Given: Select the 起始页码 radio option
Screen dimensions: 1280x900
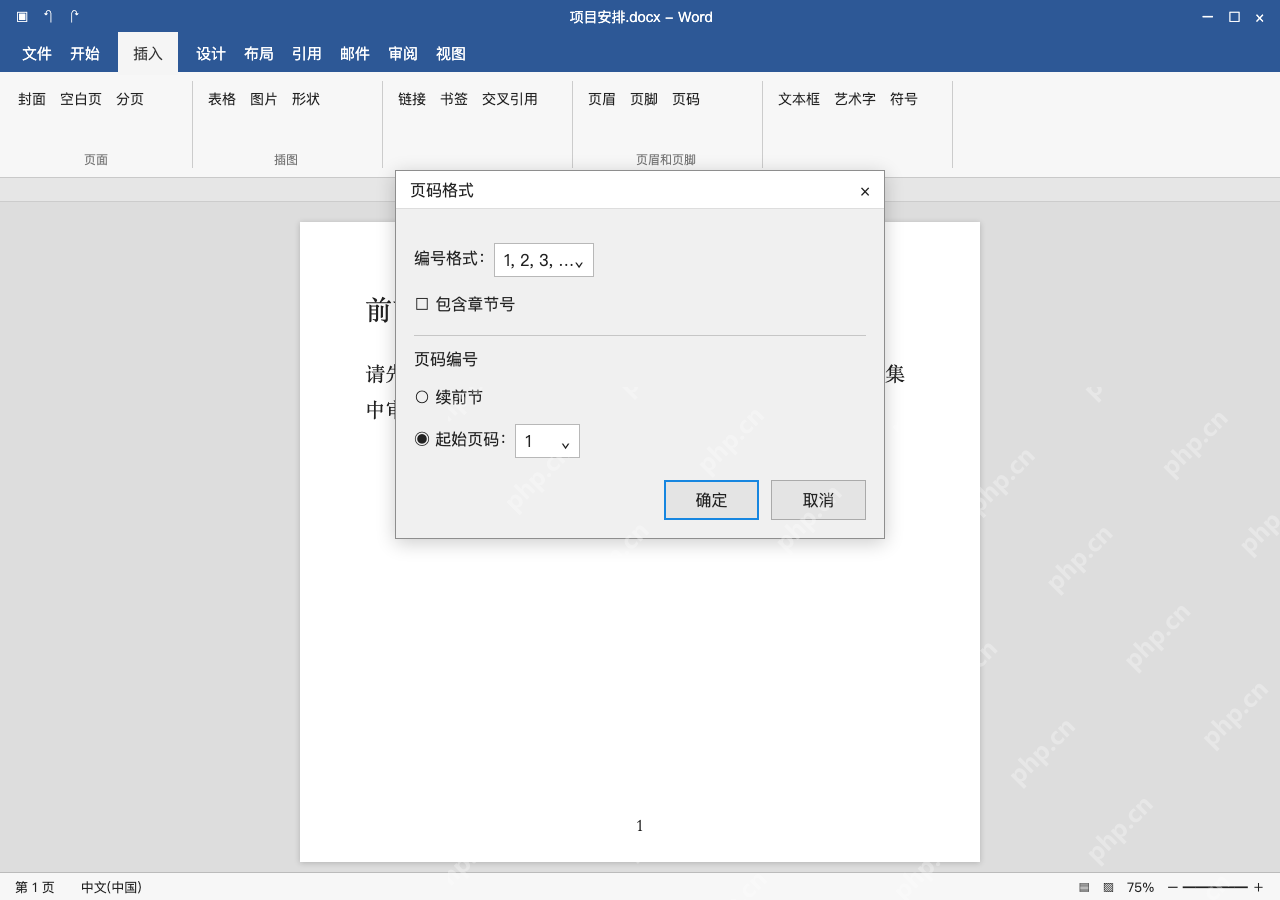Looking at the screenshot, I should [422, 439].
